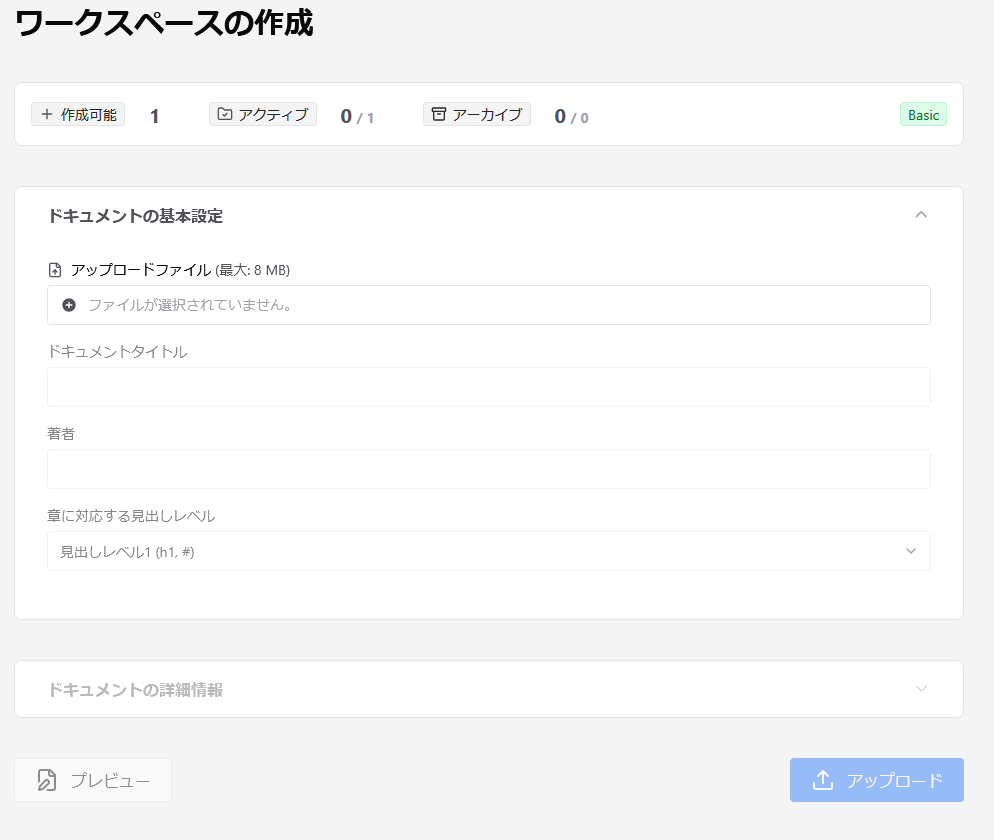
Task: Click the archive box icon on the アーカイブ badge
Action: pos(438,114)
